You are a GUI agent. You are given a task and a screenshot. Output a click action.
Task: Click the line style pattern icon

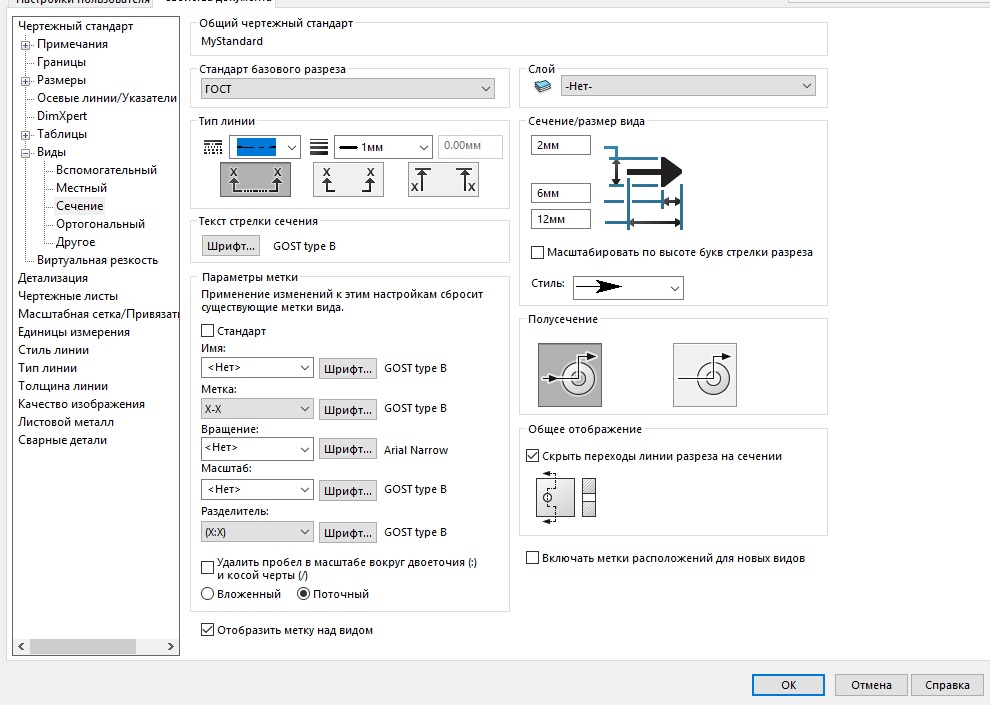(211, 147)
